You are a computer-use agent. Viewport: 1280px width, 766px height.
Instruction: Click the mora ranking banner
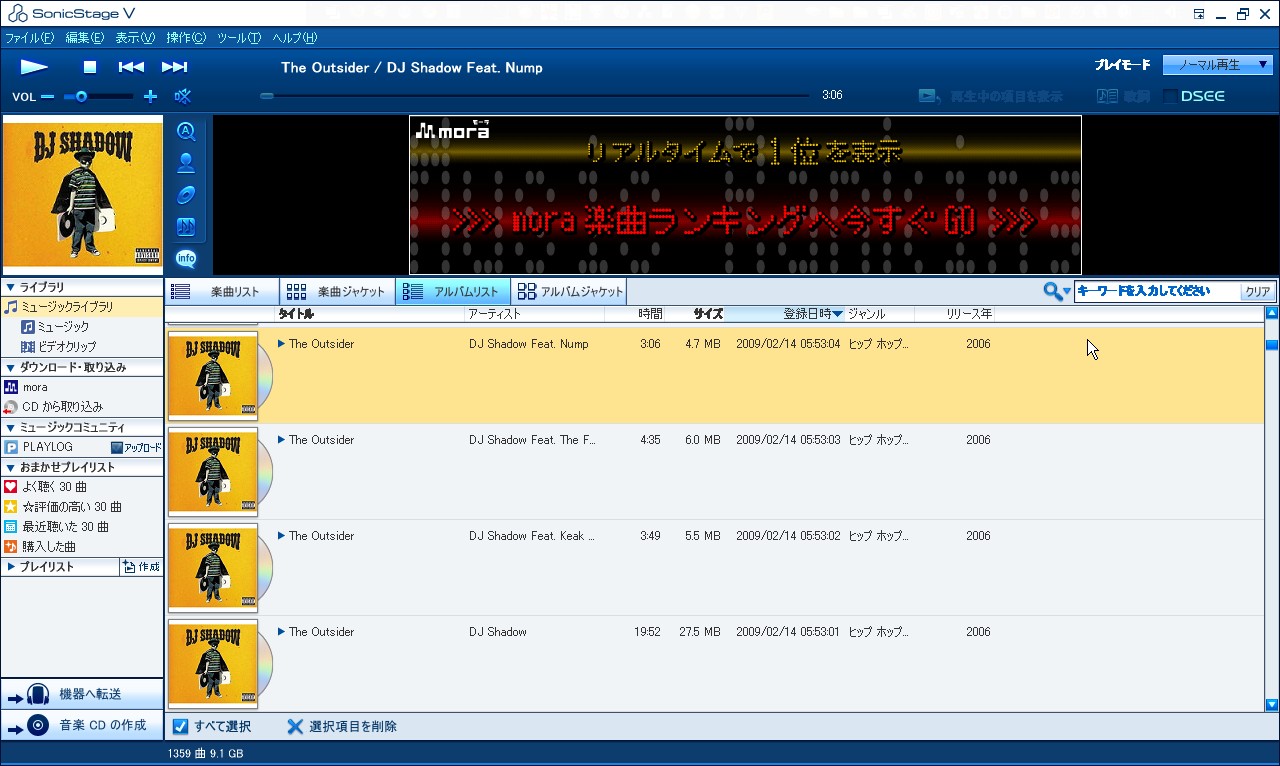tap(745, 195)
